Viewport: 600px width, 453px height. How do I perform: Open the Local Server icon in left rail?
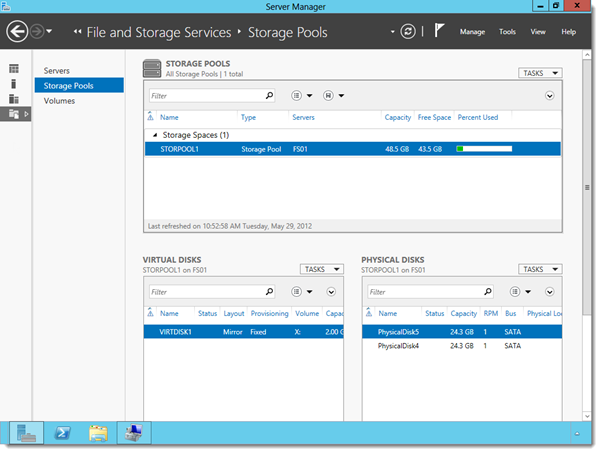(x=14, y=84)
